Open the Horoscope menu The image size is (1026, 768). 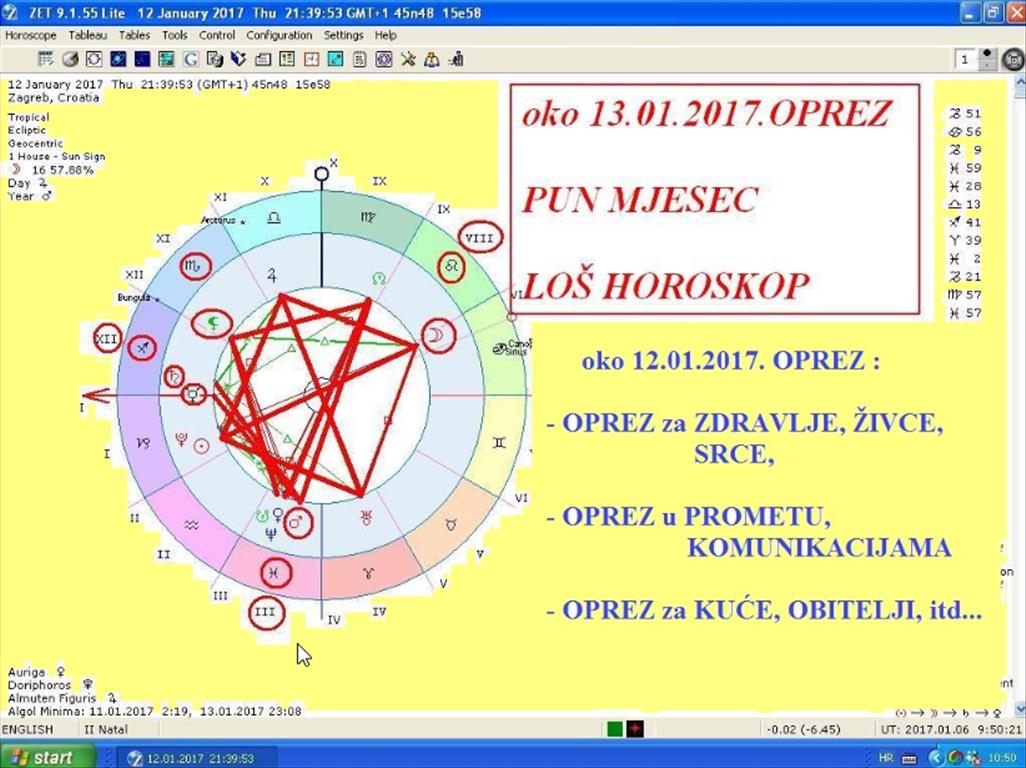30,35
